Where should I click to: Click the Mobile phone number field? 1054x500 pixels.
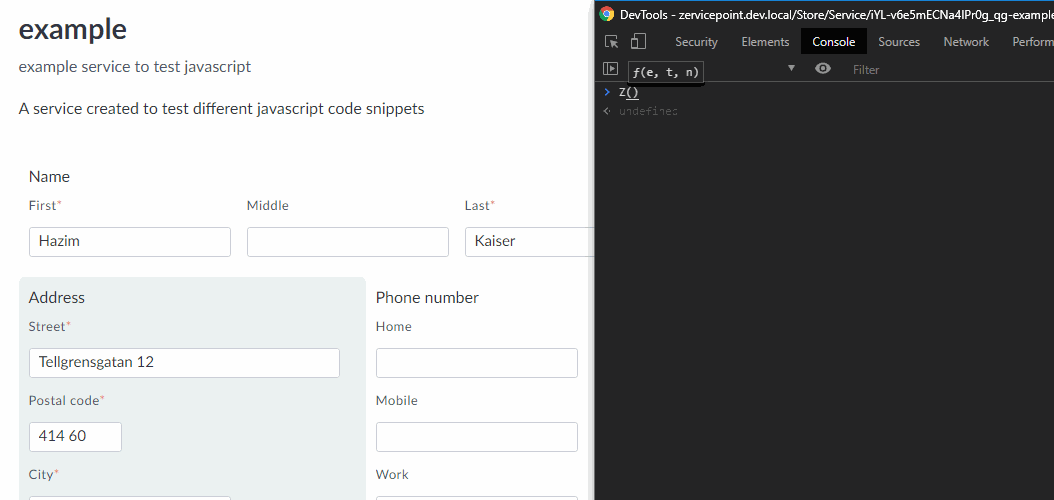[476, 436]
